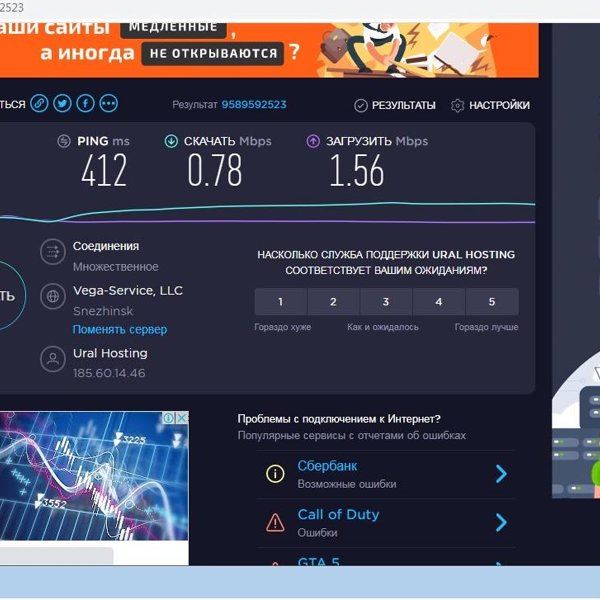Expand Сбербанк row chevron arrow
The image size is (600, 600).
[x=501, y=474]
